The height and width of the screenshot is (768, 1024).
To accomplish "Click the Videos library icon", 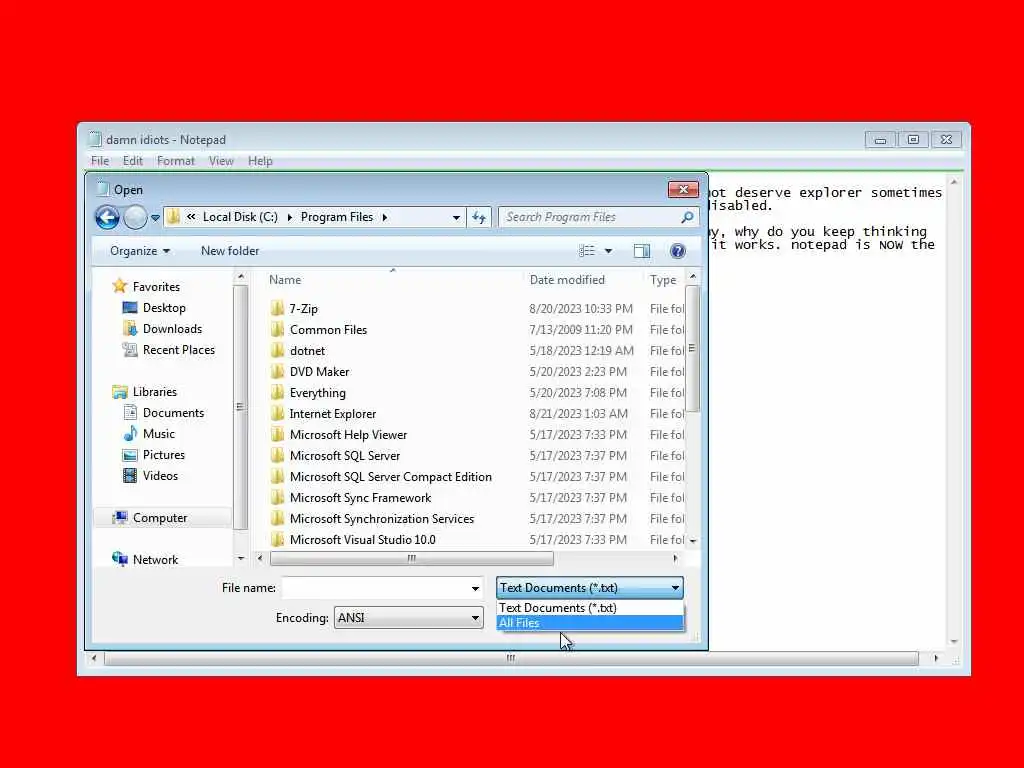I will (130, 475).
